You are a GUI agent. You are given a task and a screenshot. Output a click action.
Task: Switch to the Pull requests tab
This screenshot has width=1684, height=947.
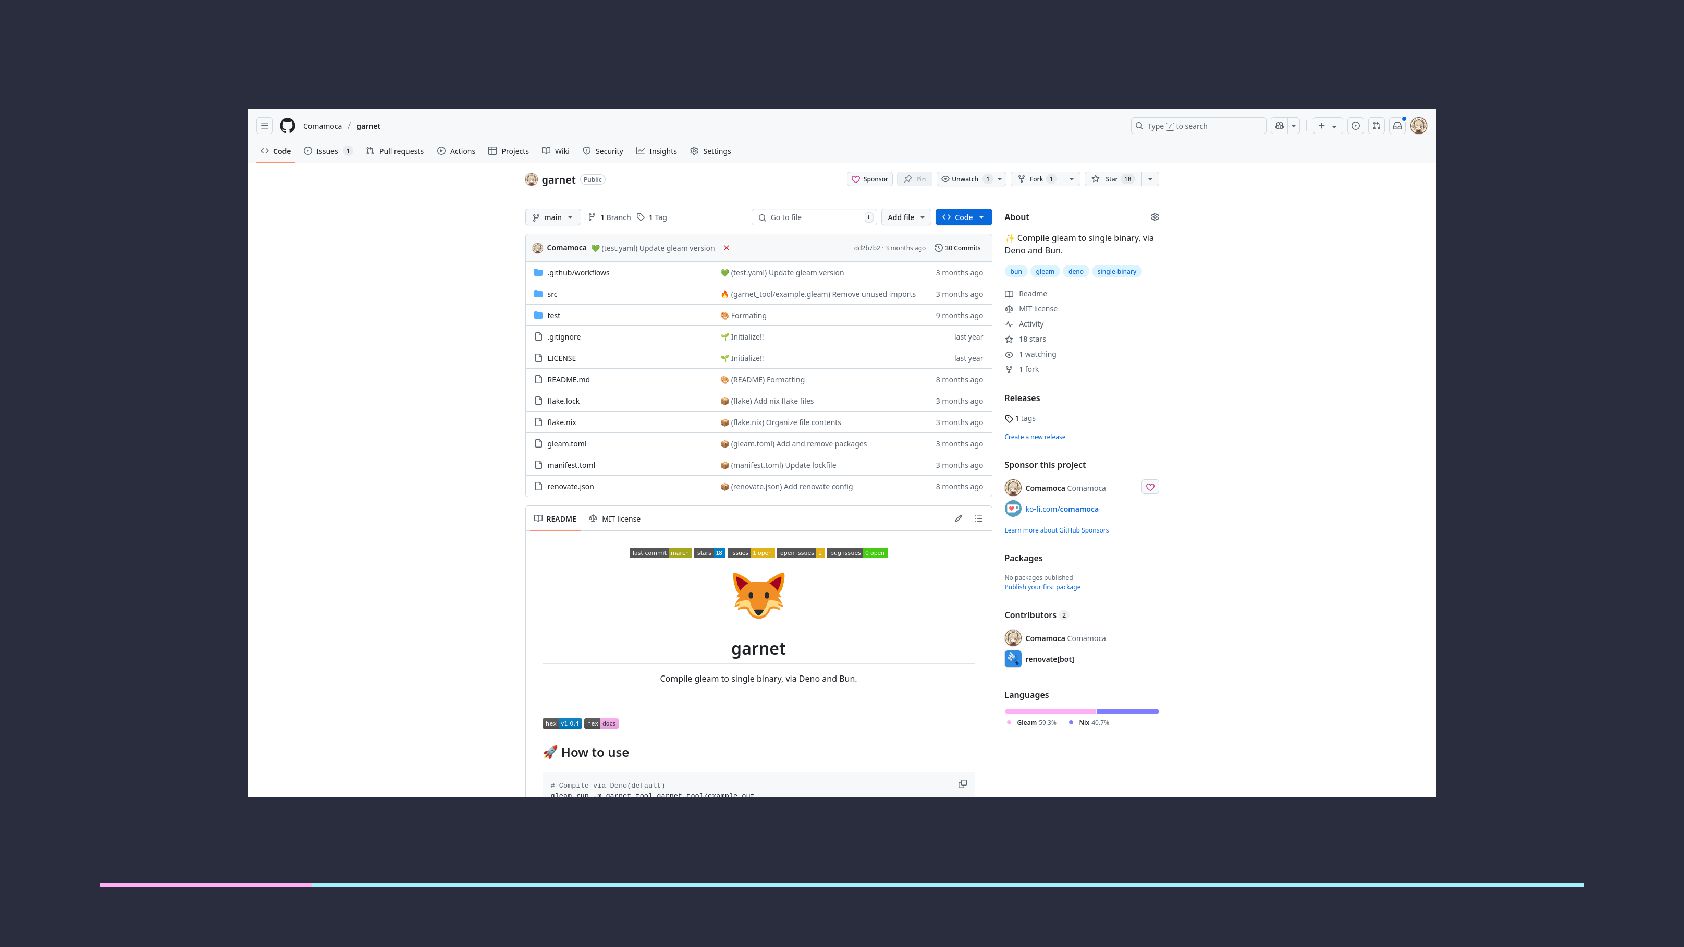pyautogui.click(x=395, y=151)
